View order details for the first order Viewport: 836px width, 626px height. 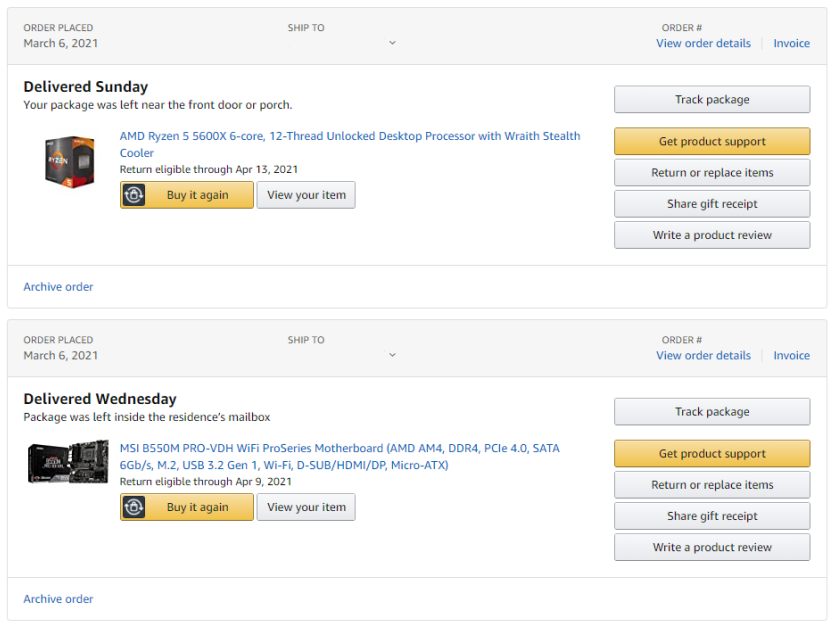tap(703, 43)
